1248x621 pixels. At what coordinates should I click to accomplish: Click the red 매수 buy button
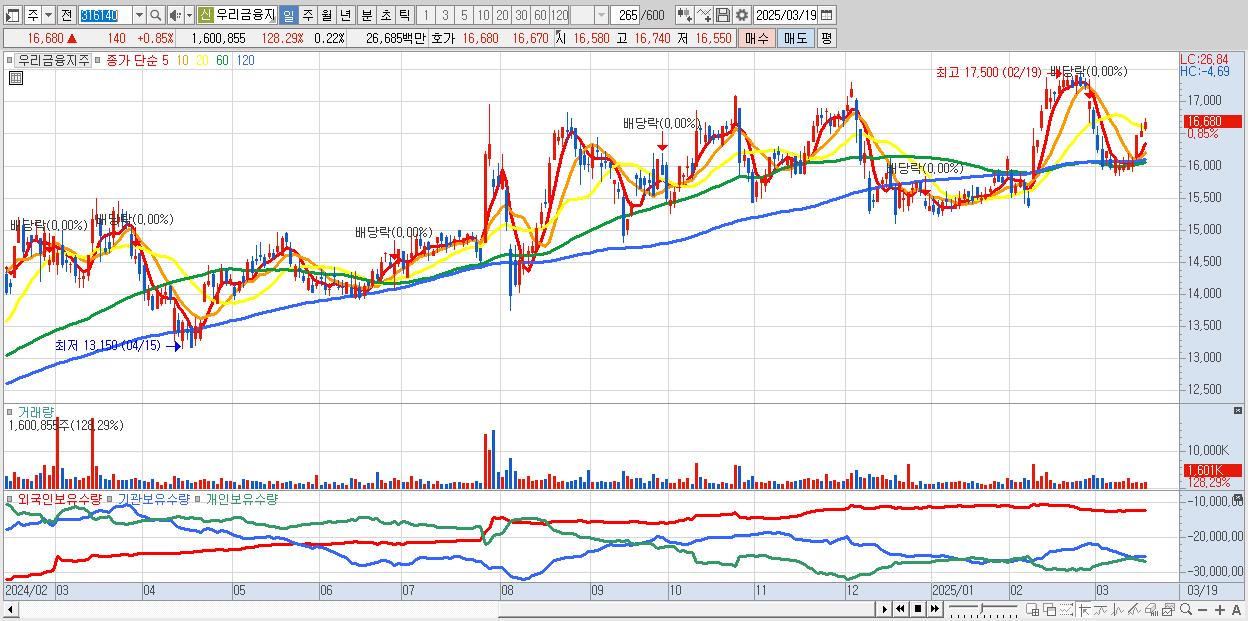pos(757,38)
